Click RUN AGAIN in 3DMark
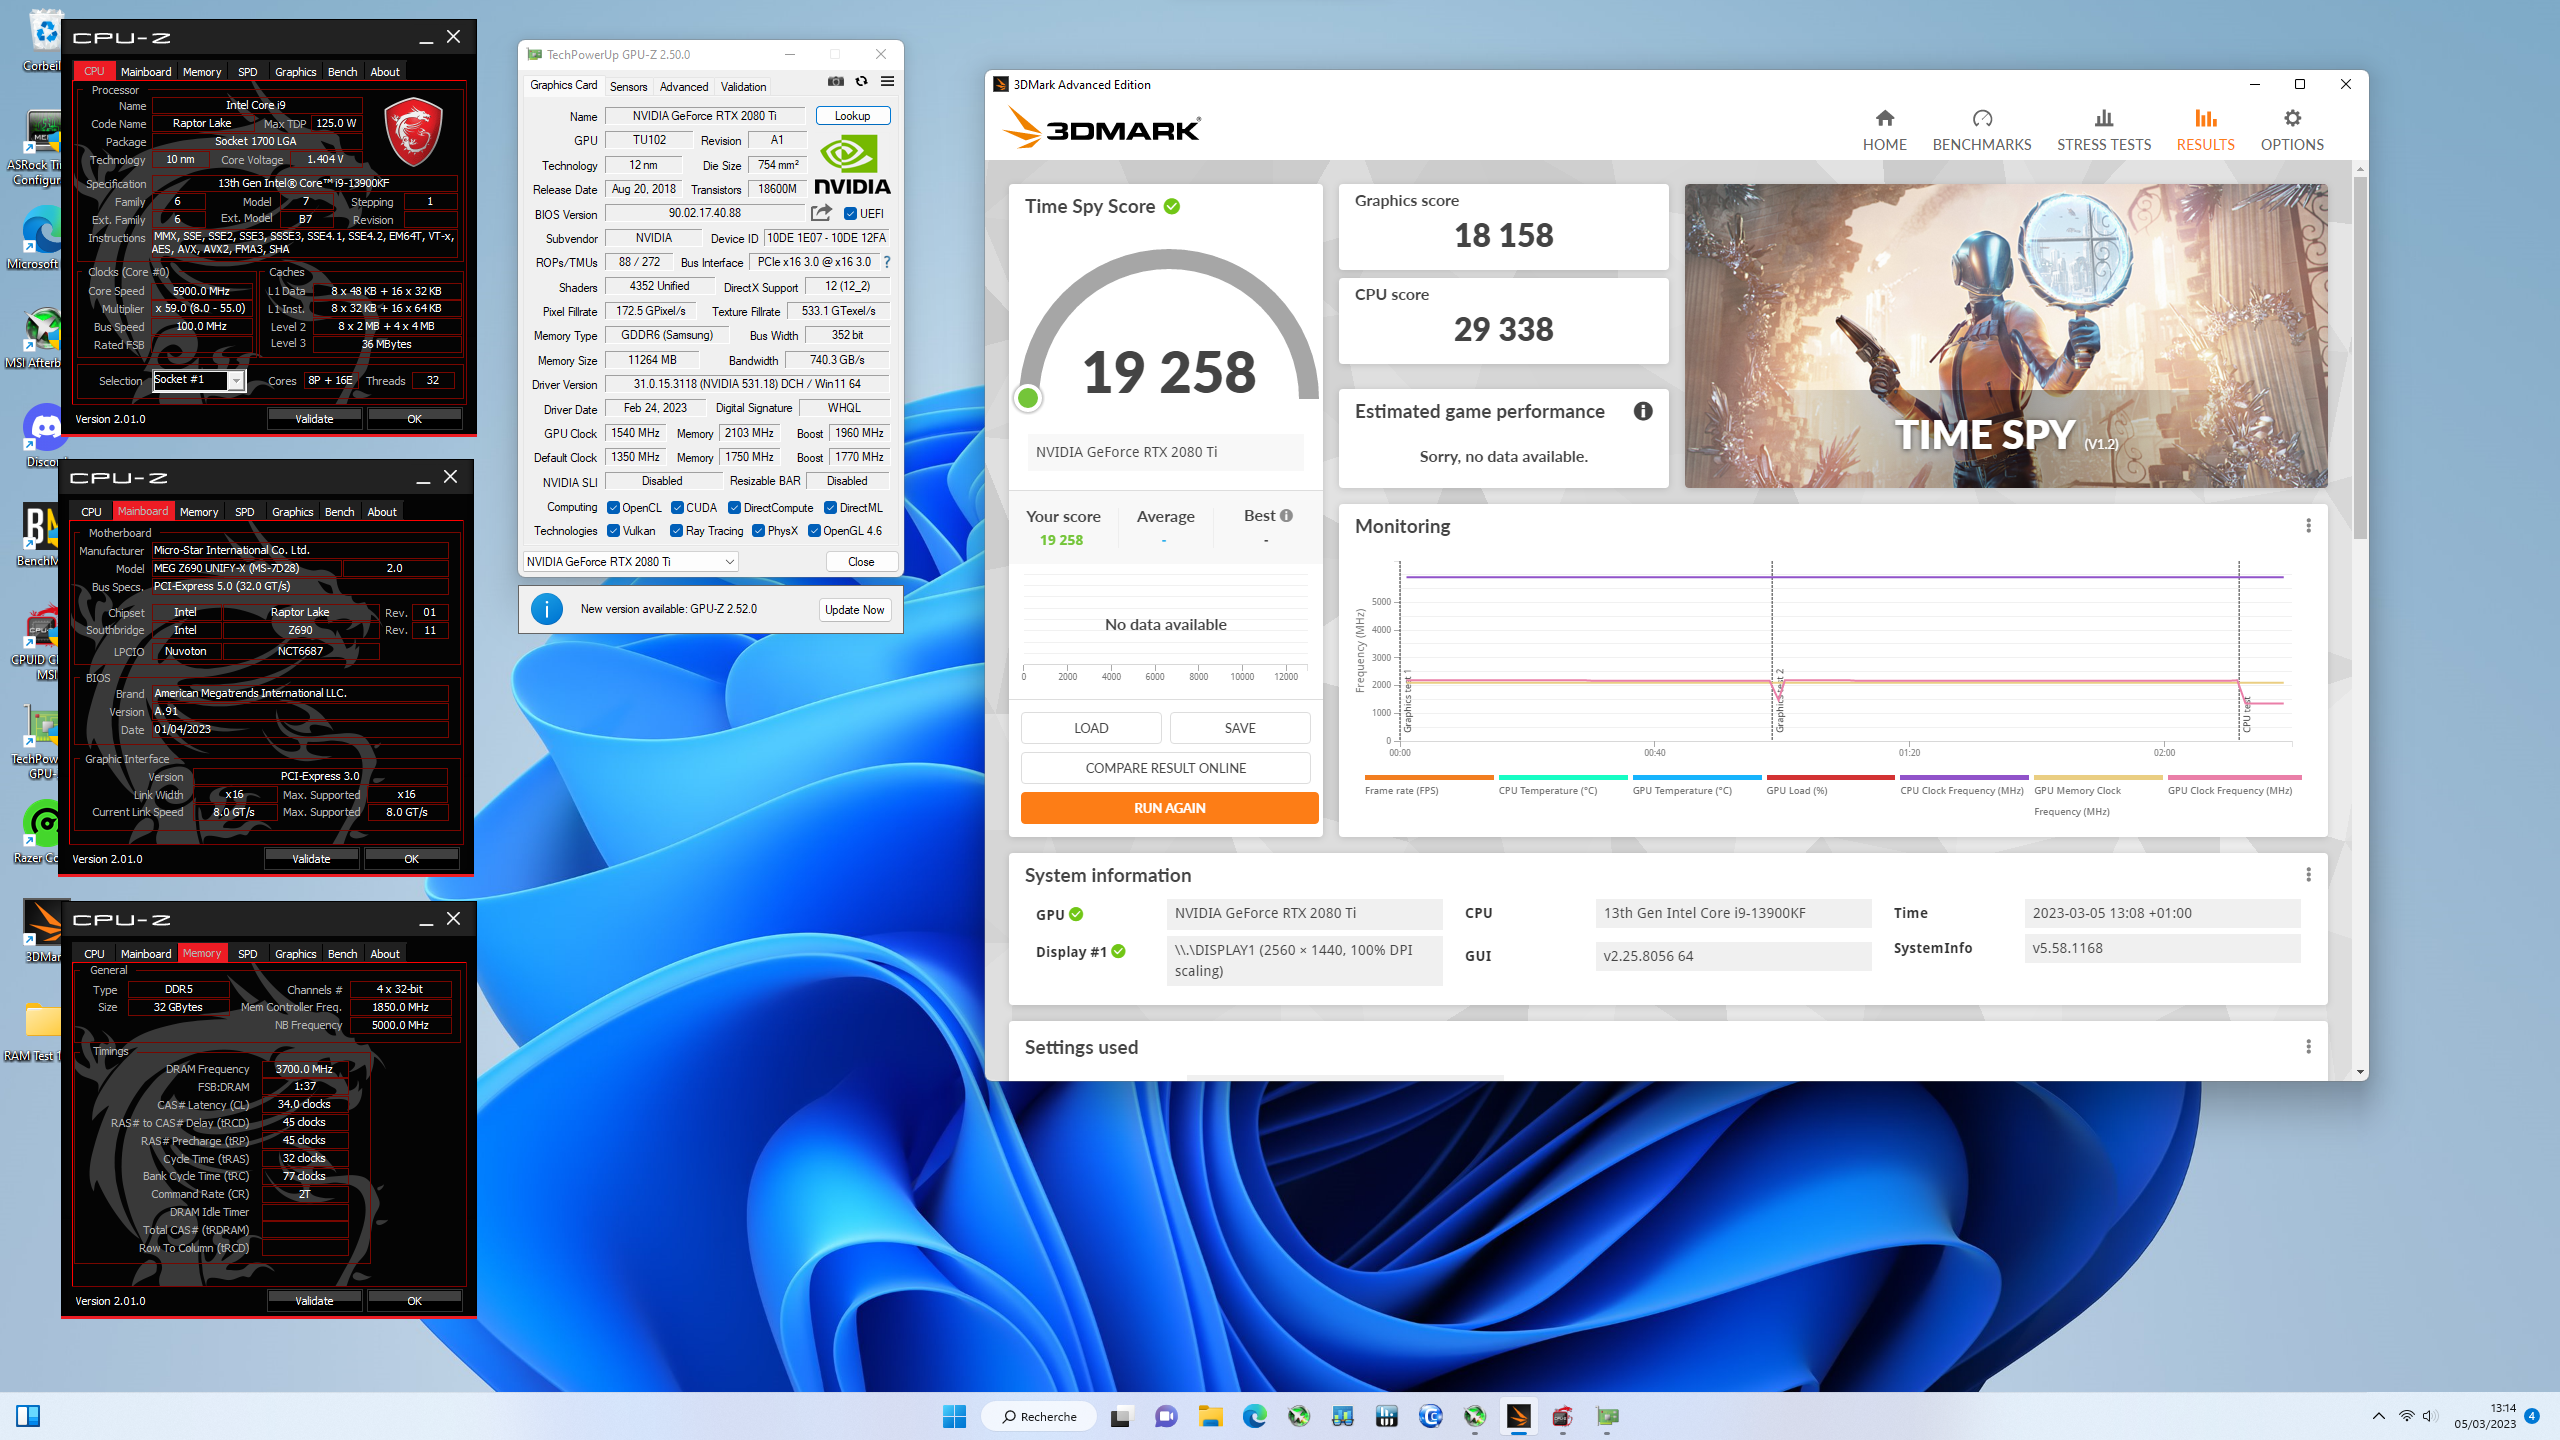Viewport: 2560px width, 1440px height. pyautogui.click(x=1169, y=808)
